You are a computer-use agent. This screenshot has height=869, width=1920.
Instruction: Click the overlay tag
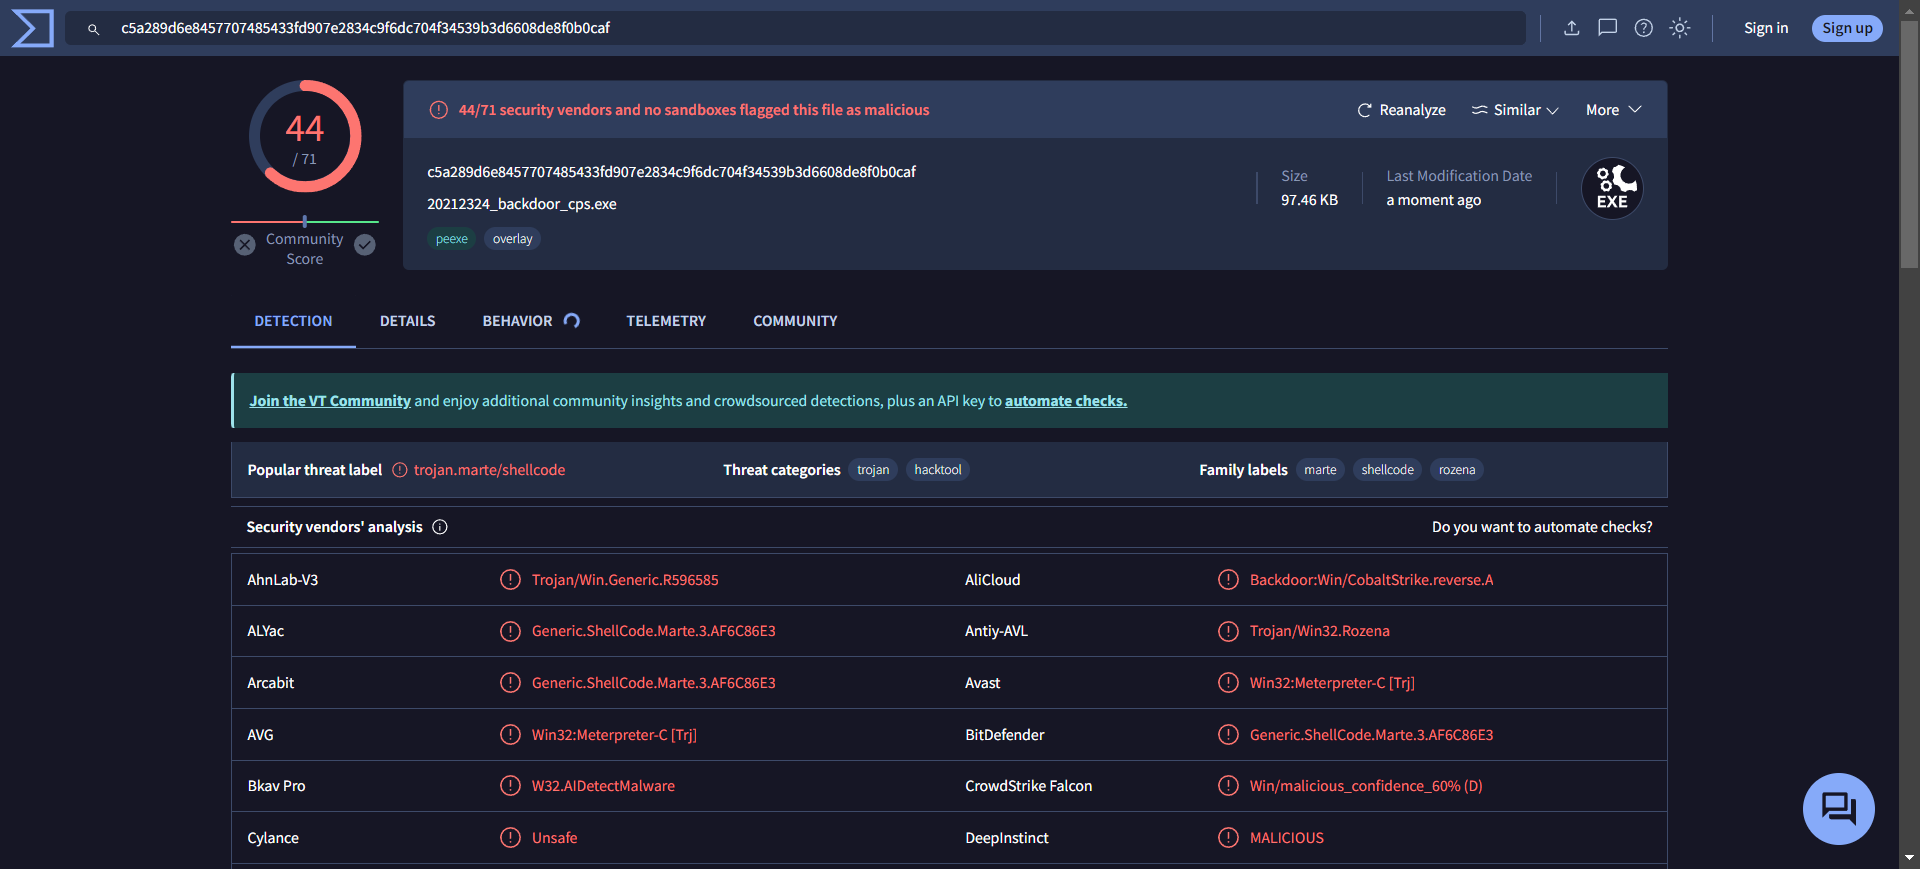click(512, 239)
